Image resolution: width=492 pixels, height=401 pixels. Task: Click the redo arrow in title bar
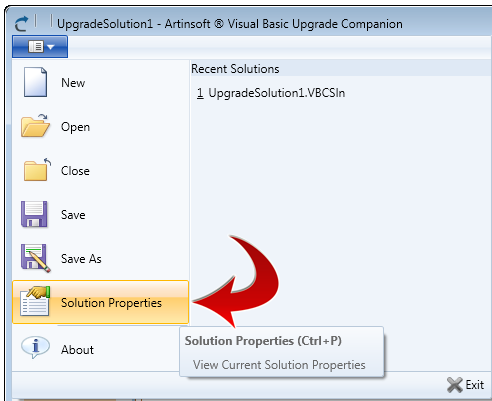(22, 24)
